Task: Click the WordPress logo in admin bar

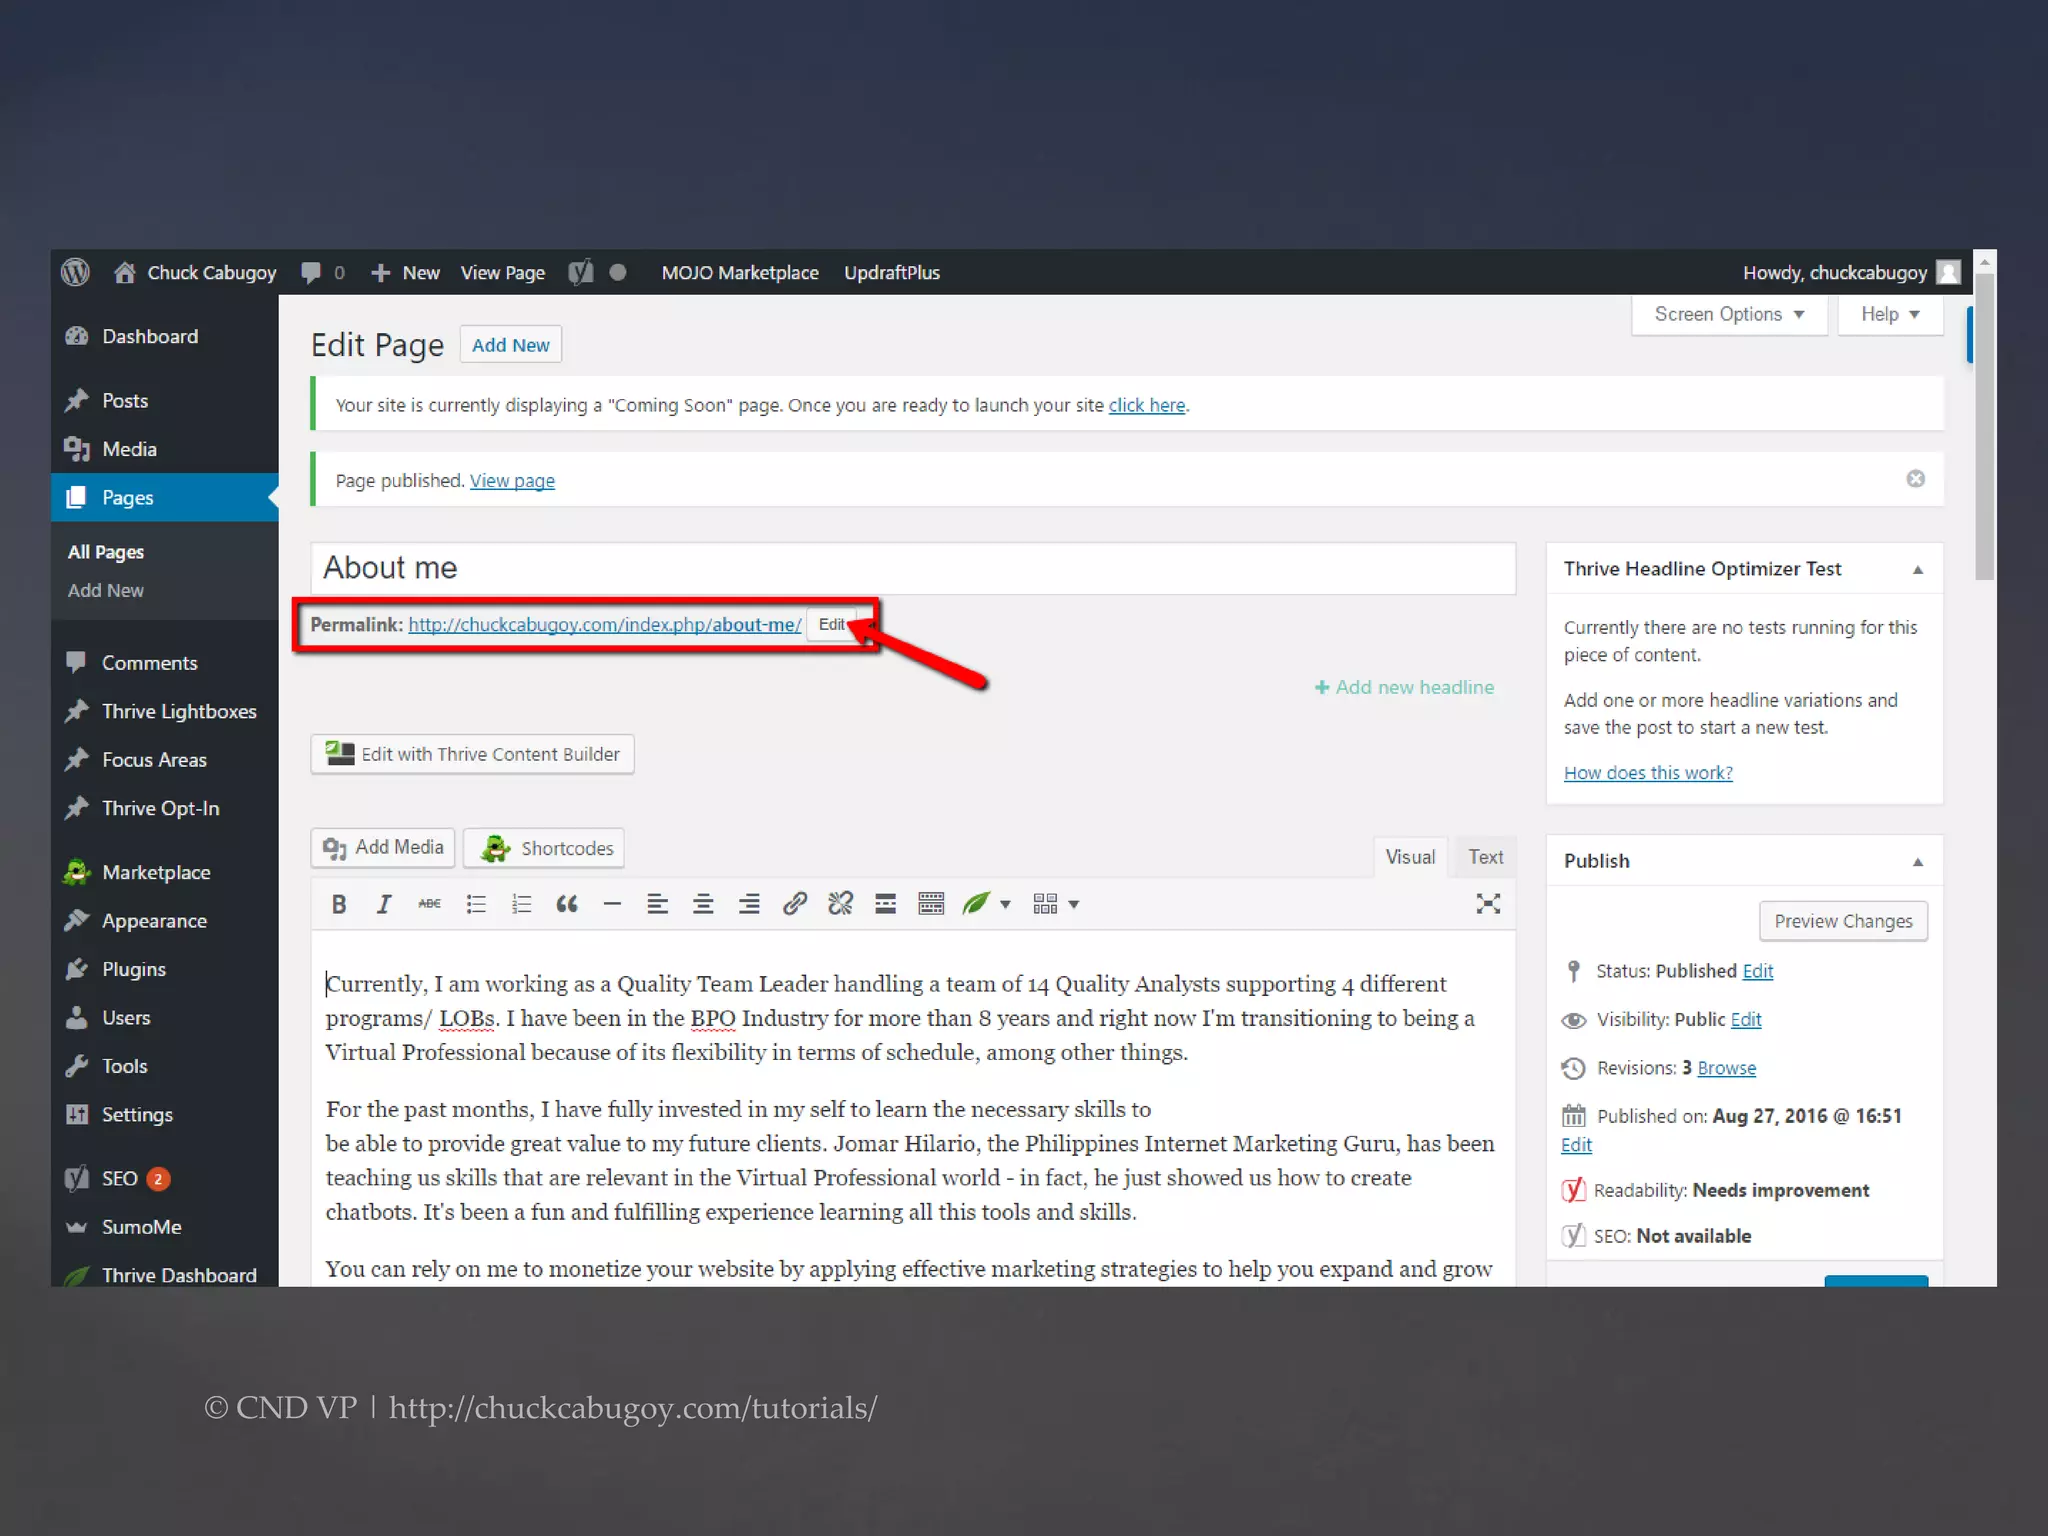Action: click(x=76, y=272)
